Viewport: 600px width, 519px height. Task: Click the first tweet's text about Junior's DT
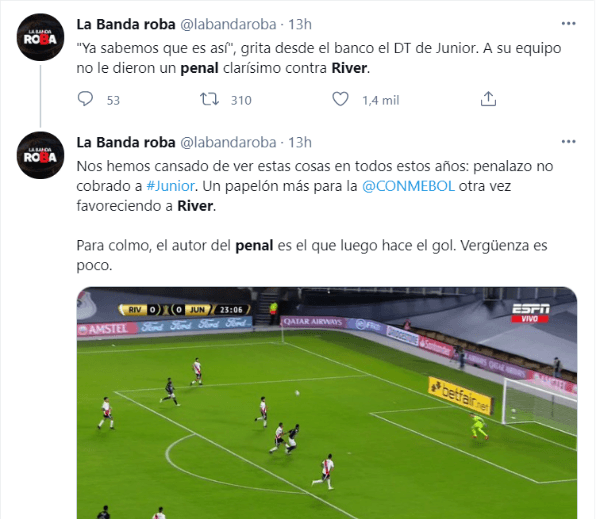click(x=319, y=58)
